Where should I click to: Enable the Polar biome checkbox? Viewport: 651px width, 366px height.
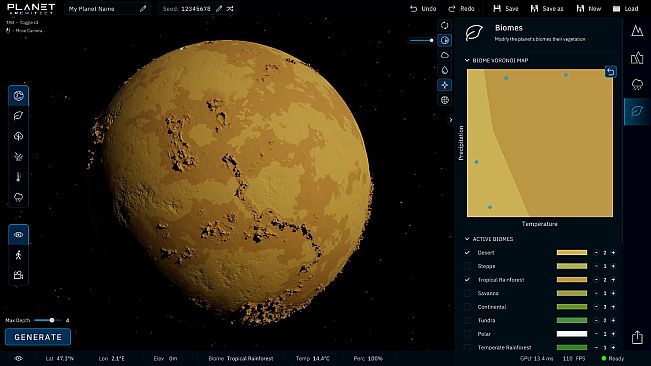point(467,334)
